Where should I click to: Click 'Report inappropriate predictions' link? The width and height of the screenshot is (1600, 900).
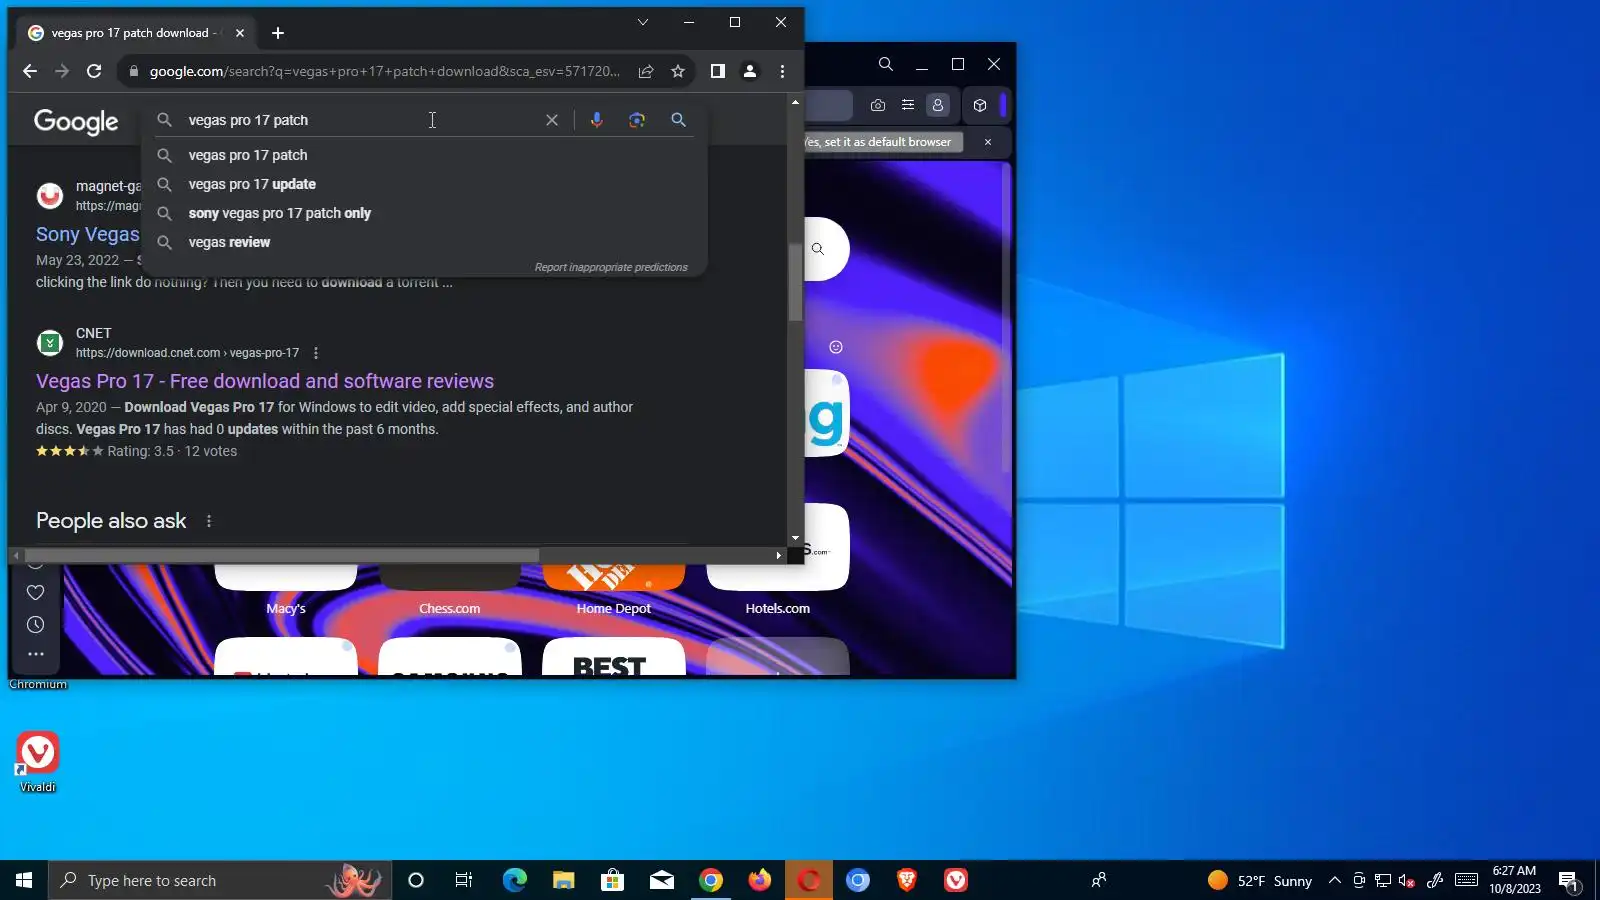611,267
